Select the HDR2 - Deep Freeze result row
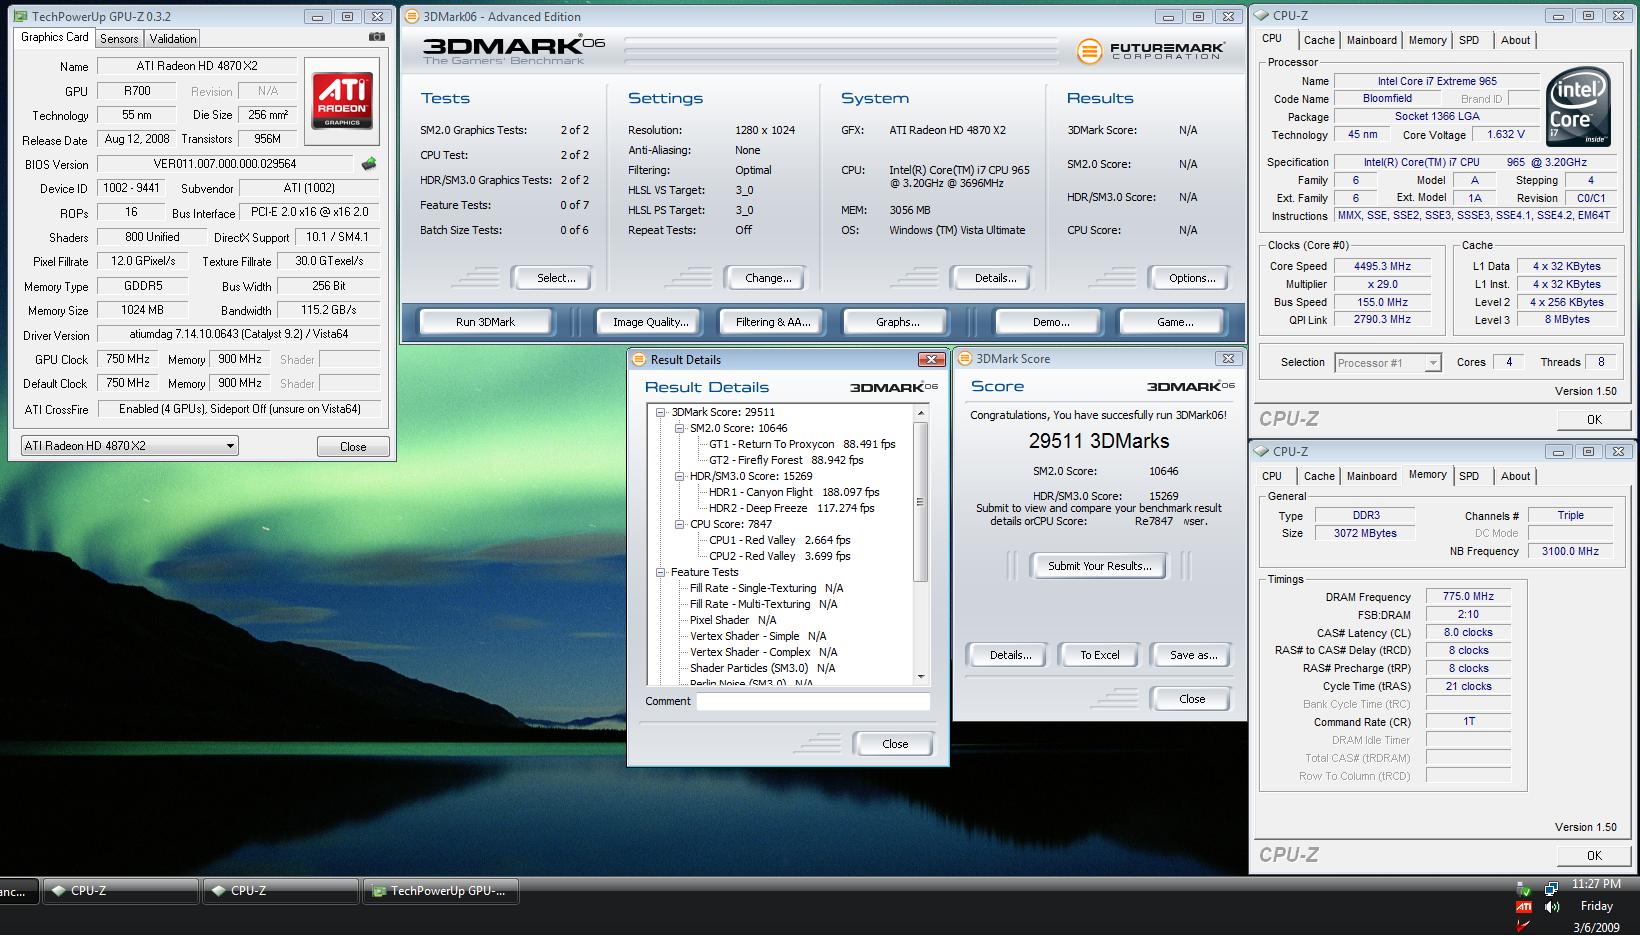Image resolution: width=1640 pixels, height=936 pixels. point(791,508)
